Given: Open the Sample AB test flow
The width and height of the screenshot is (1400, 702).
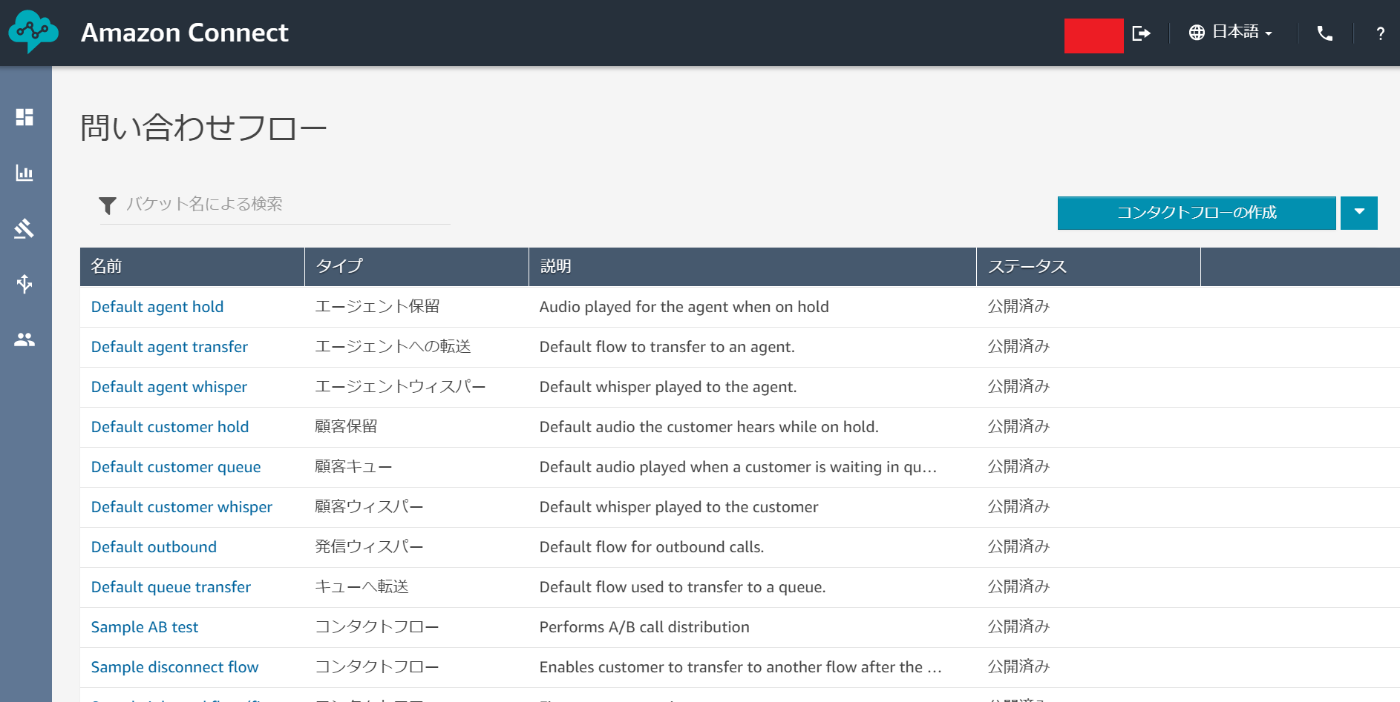Looking at the screenshot, I should [x=145, y=627].
